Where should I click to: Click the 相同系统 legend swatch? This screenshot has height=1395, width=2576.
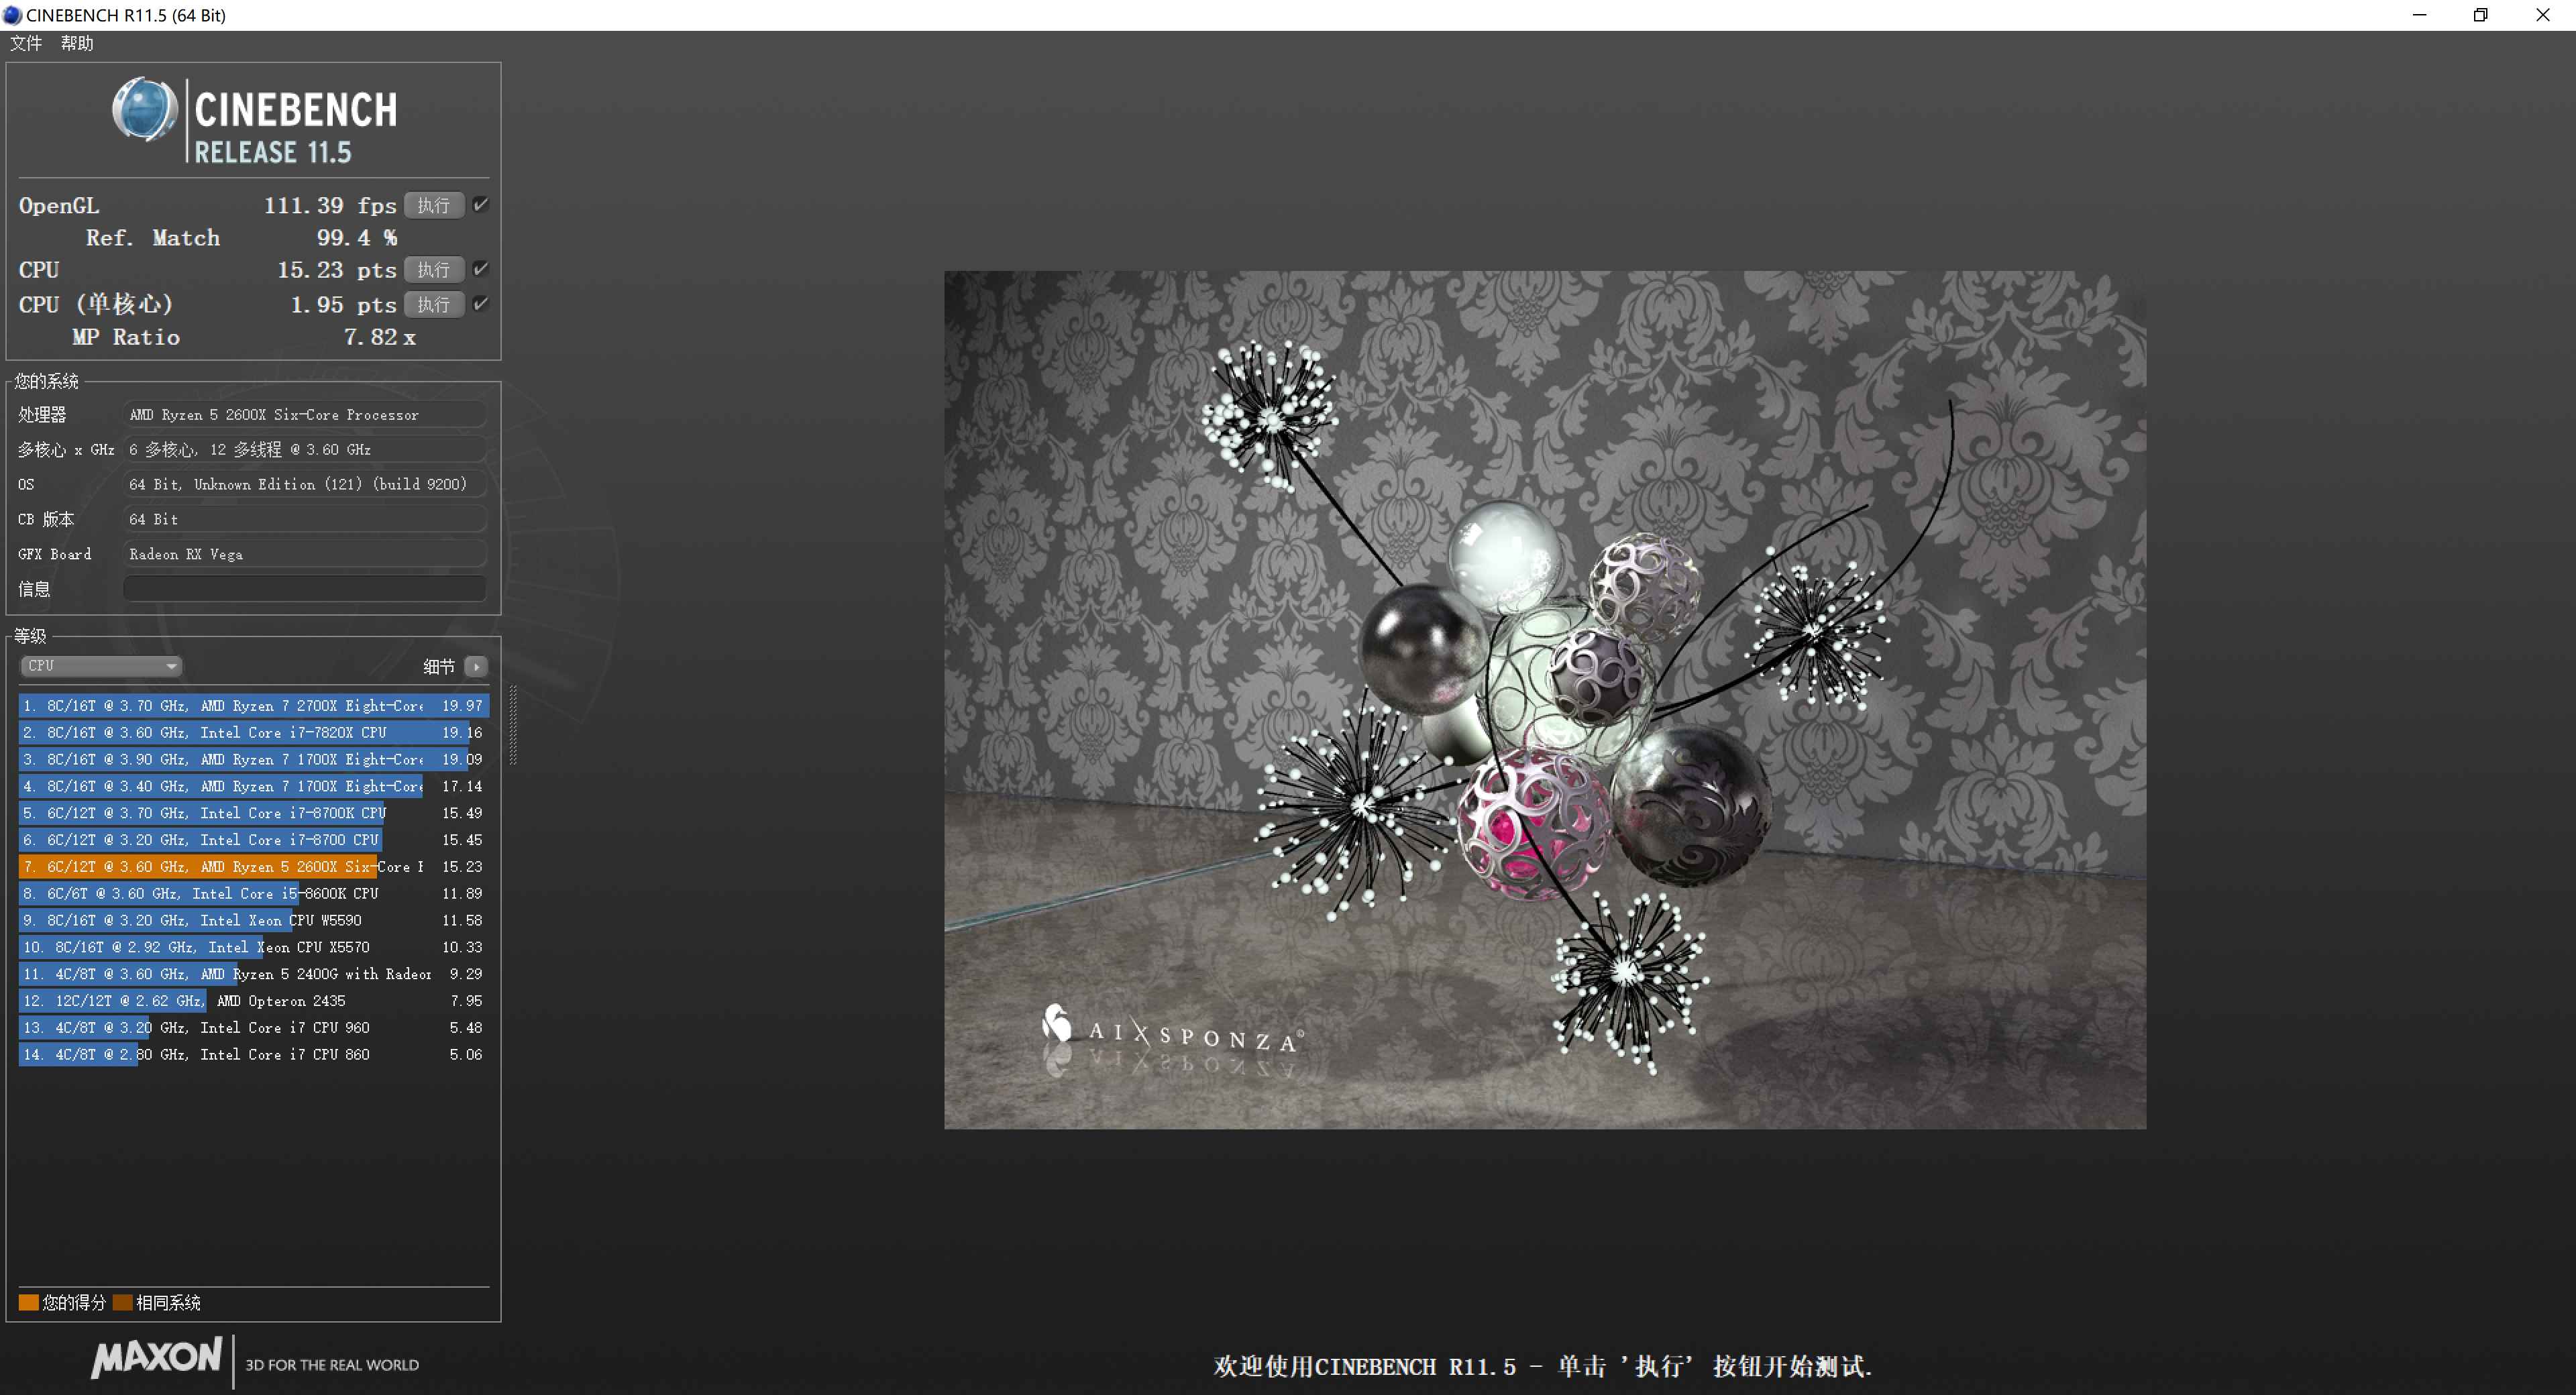click(123, 1302)
